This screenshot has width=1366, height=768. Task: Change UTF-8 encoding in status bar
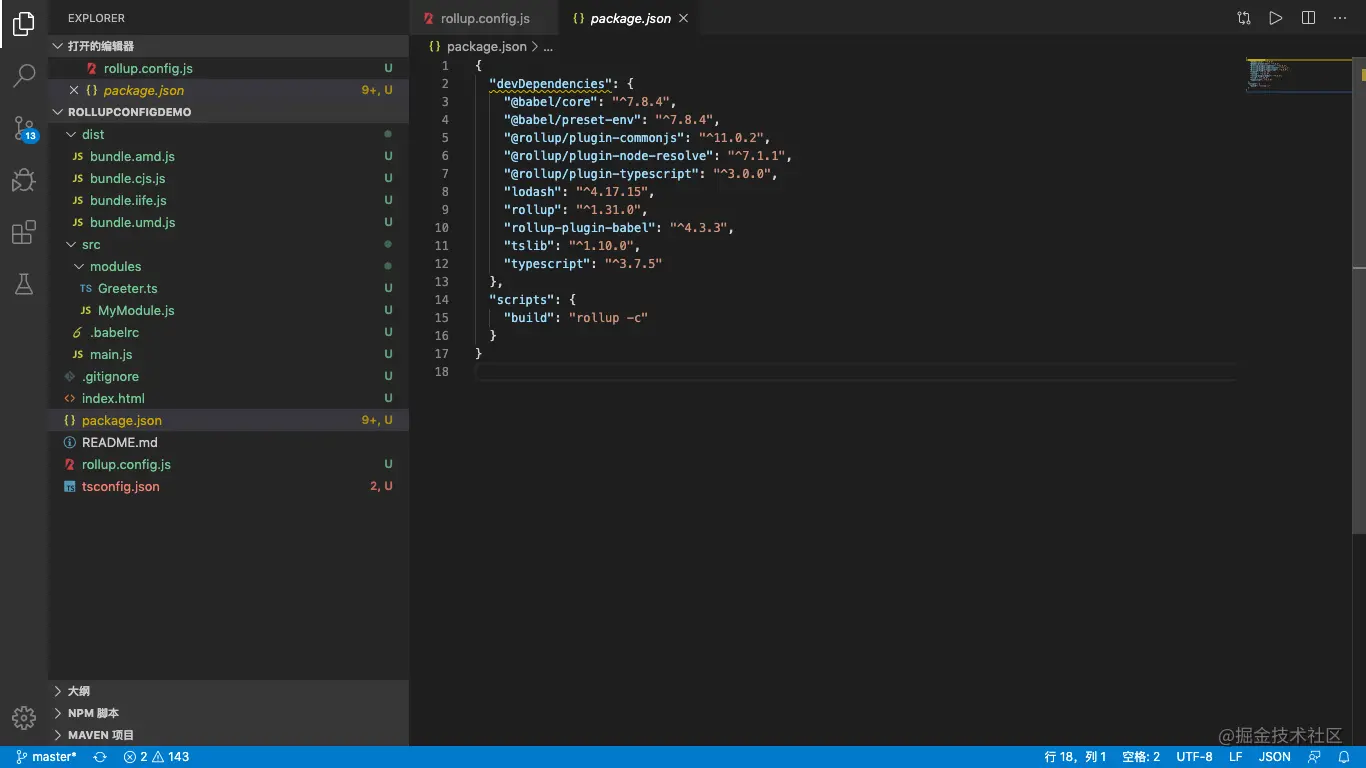(x=1194, y=757)
